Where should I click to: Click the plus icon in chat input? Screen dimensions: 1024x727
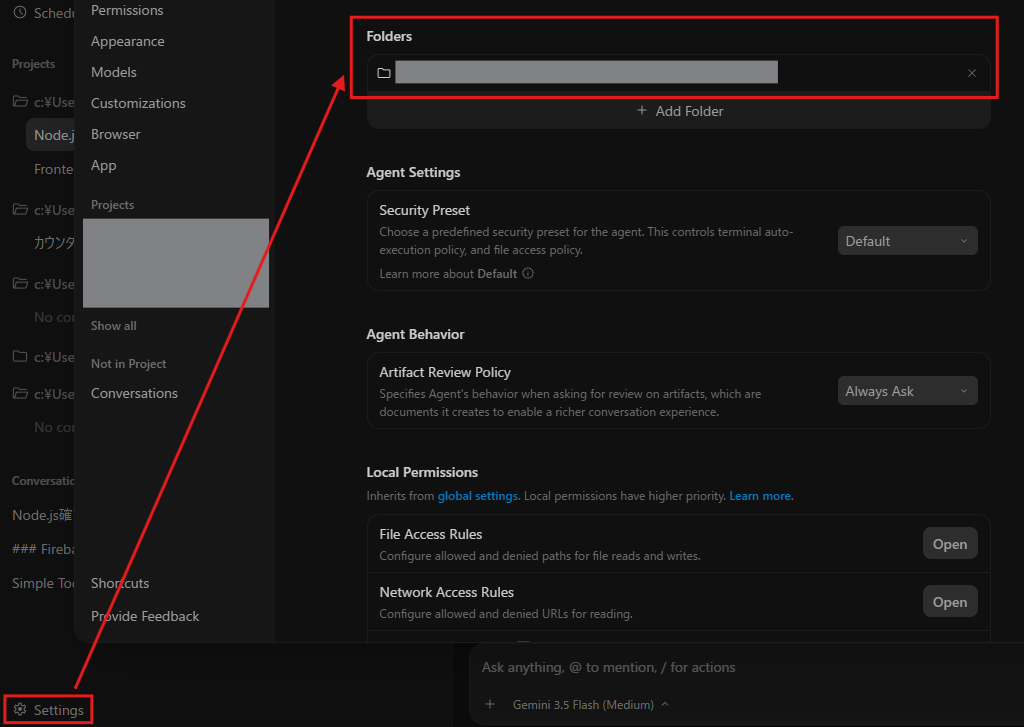pos(490,704)
